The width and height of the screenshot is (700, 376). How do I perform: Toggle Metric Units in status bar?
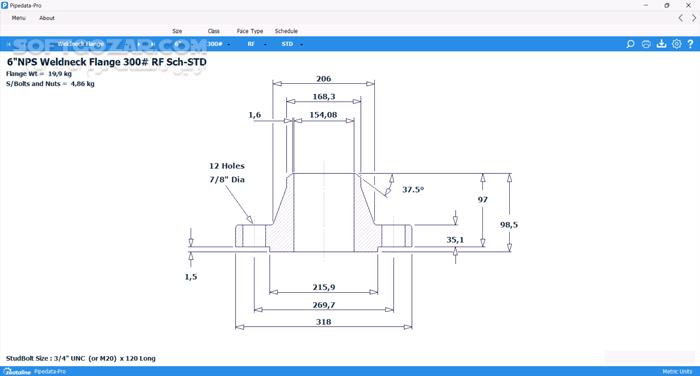coord(677,372)
